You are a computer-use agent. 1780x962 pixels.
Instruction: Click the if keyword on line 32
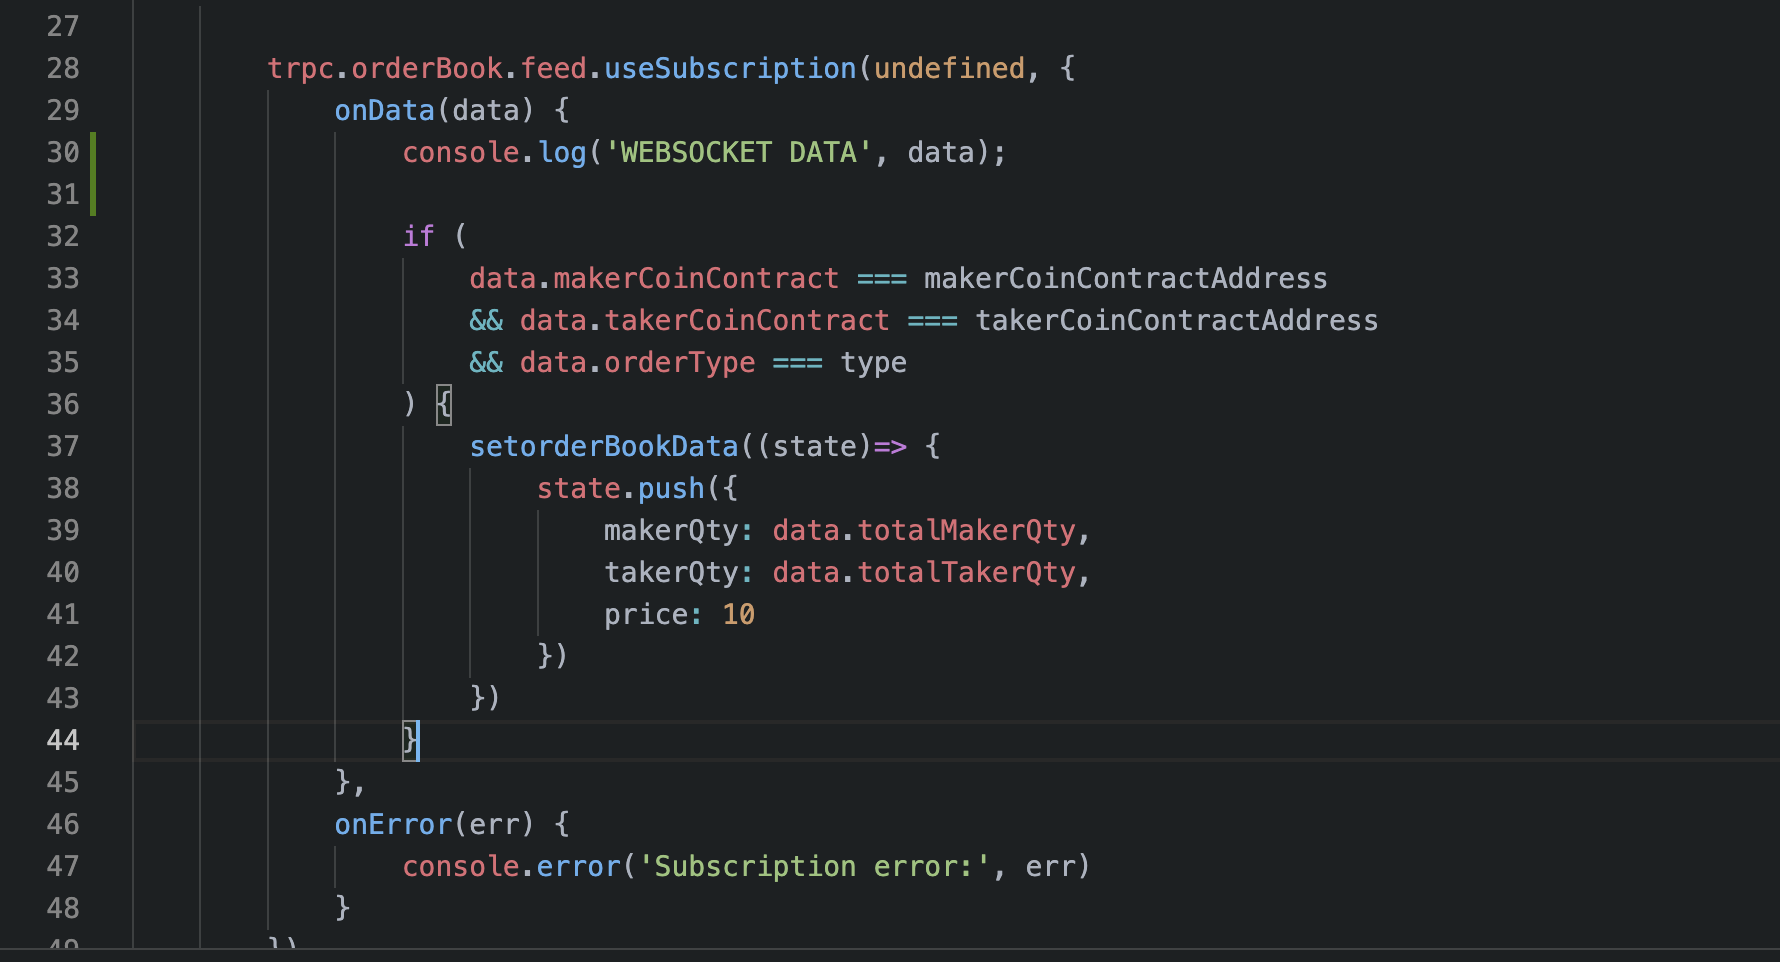pos(420,236)
